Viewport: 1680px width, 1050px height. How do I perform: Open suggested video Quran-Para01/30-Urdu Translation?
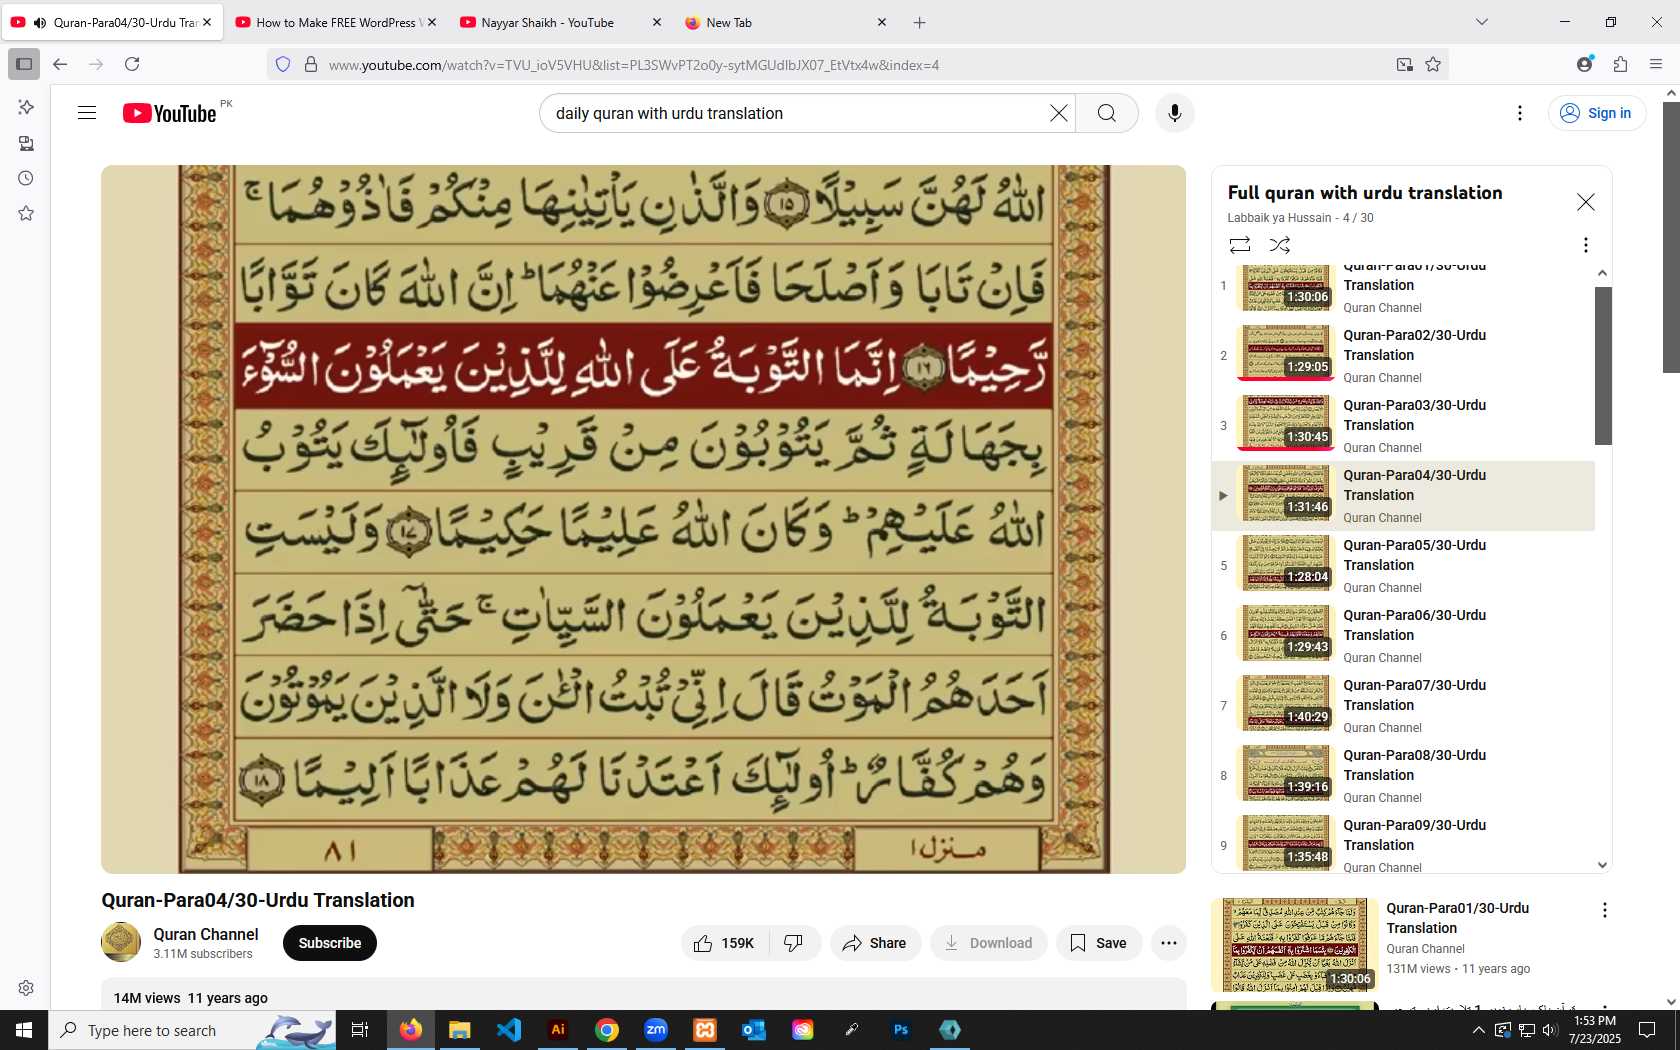point(1457,918)
